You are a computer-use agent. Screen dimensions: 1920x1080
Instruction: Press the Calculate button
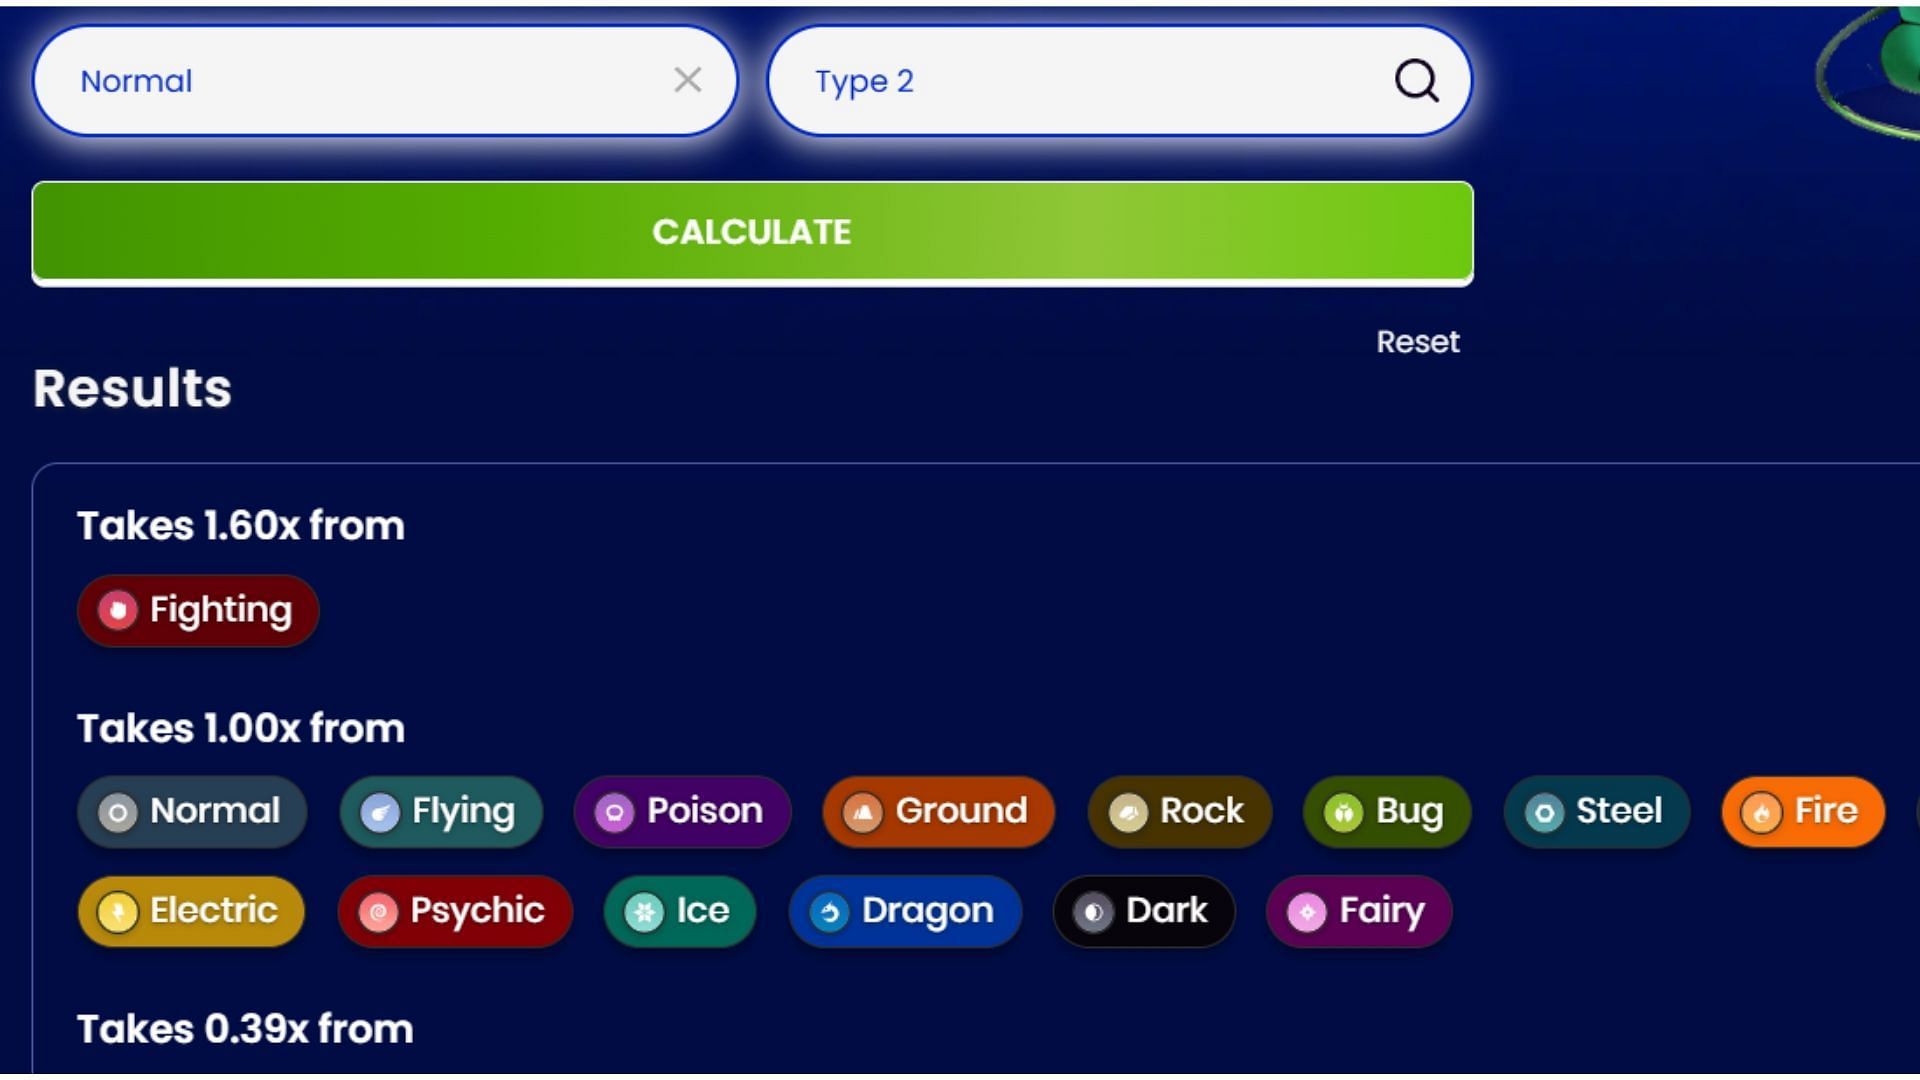(753, 231)
